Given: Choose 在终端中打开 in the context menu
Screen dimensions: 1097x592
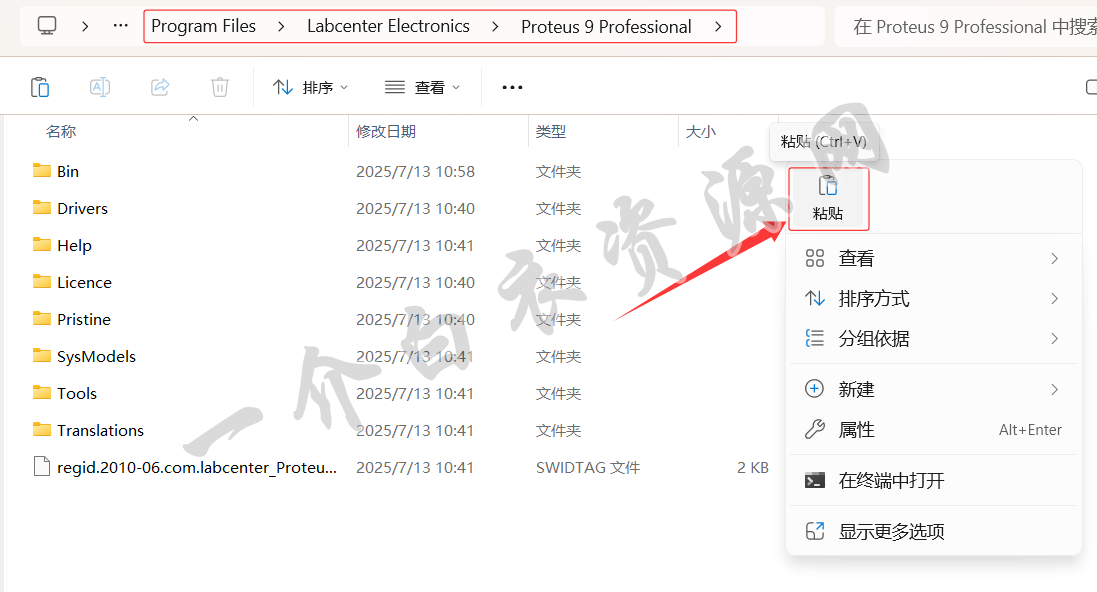Looking at the screenshot, I should [x=933, y=481].
